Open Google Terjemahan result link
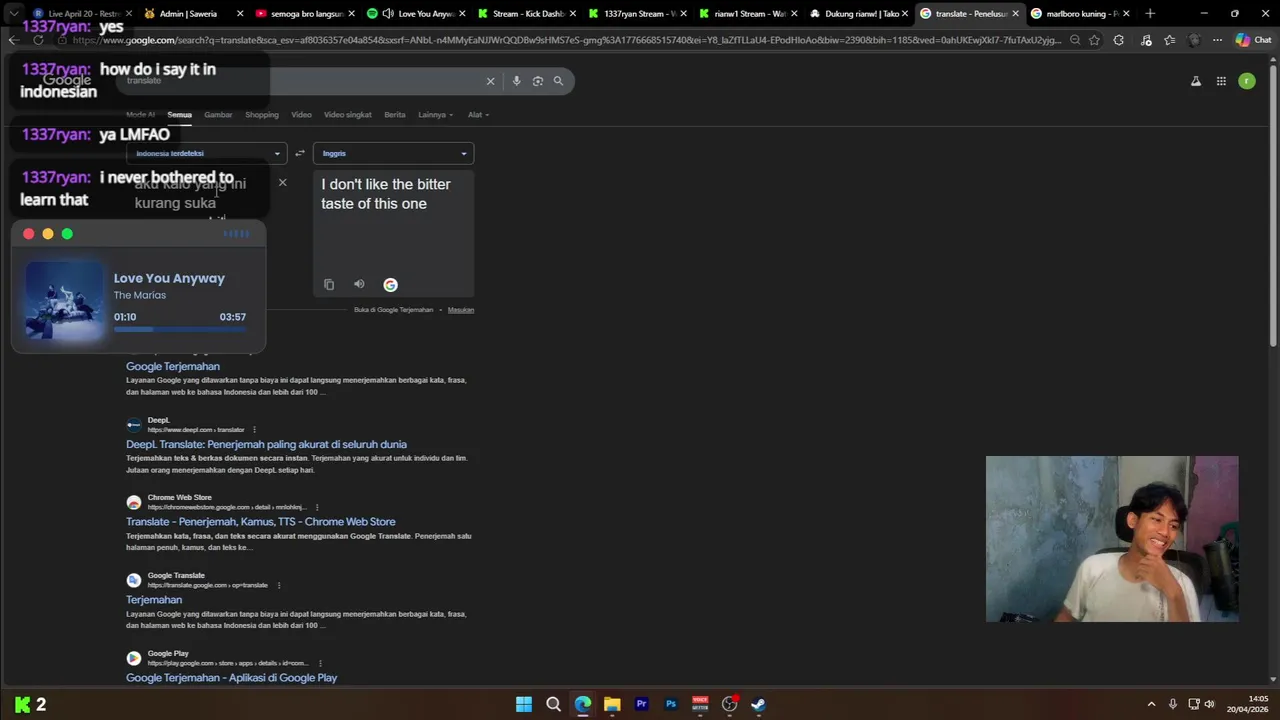This screenshot has width=1280, height=720. pos(173,367)
